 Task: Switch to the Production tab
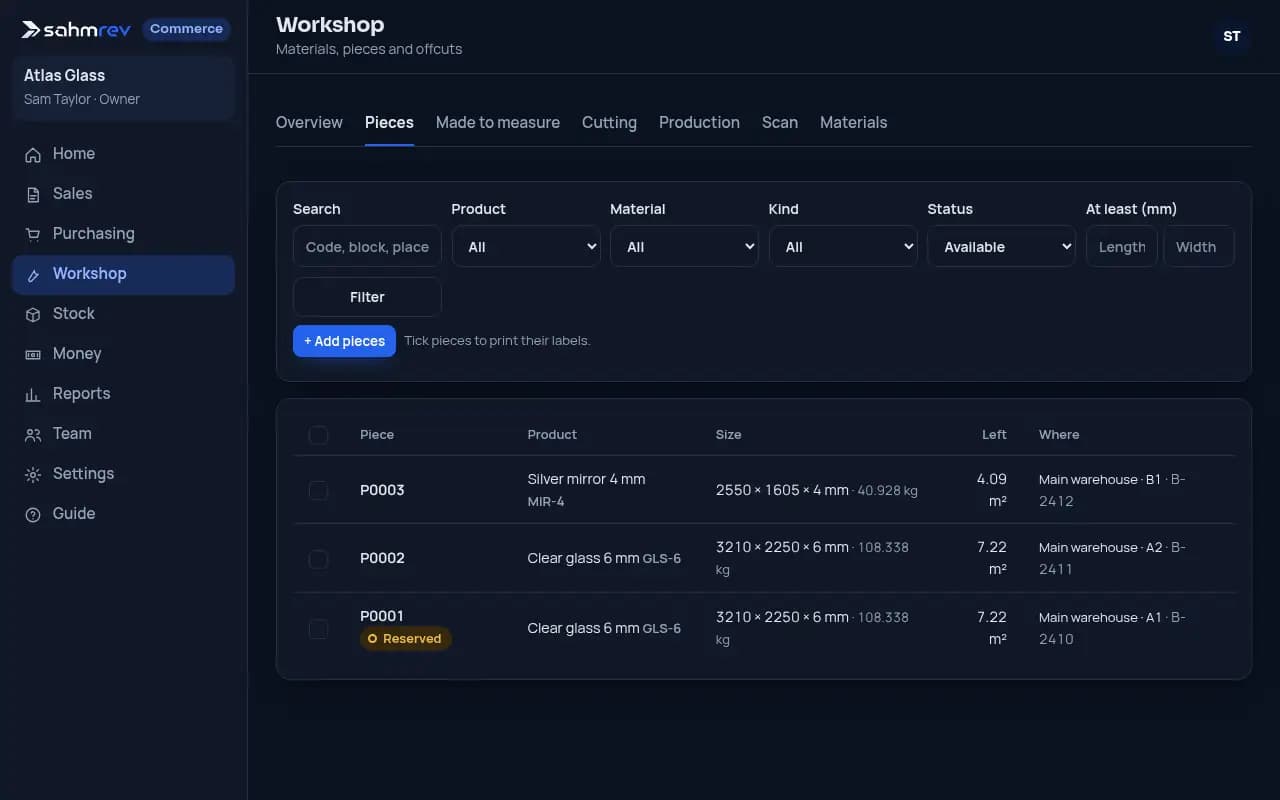tap(699, 122)
